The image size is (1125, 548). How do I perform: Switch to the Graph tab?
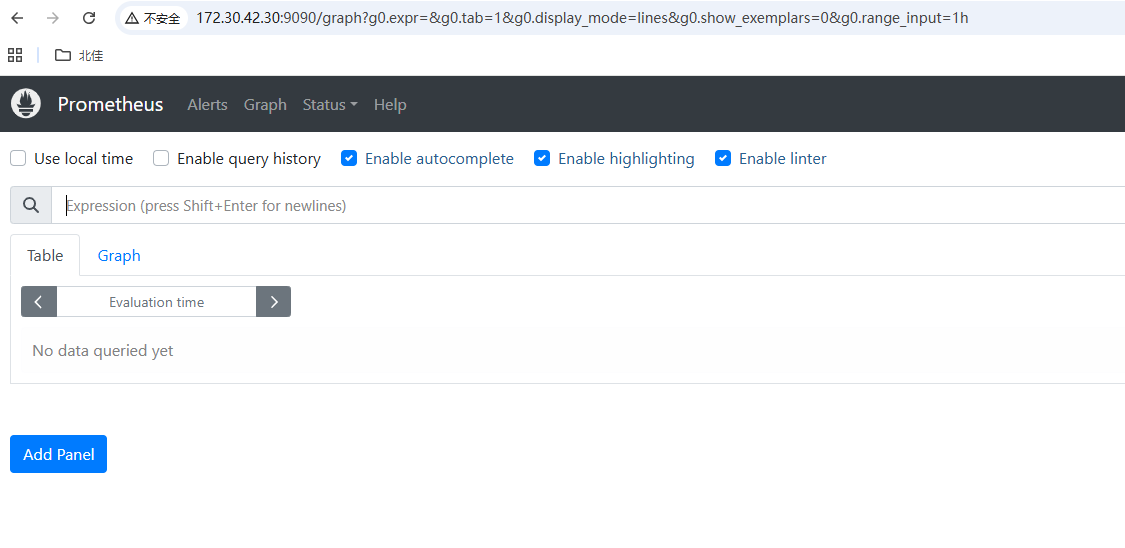point(119,256)
